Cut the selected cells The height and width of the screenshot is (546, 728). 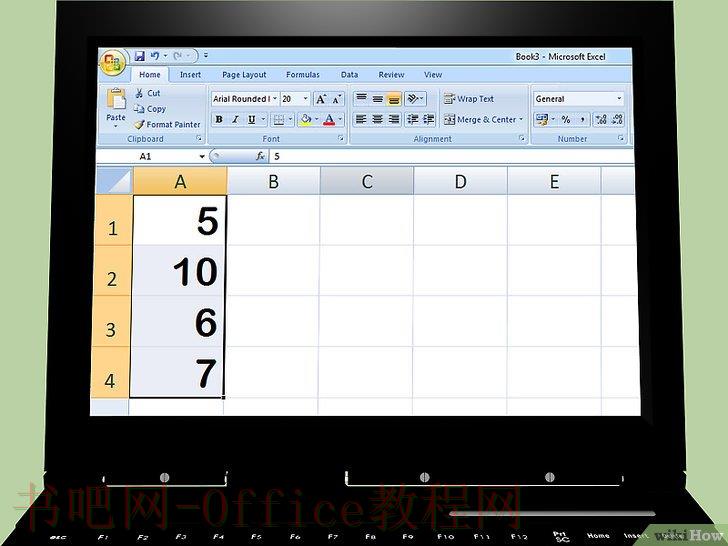(147, 93)
